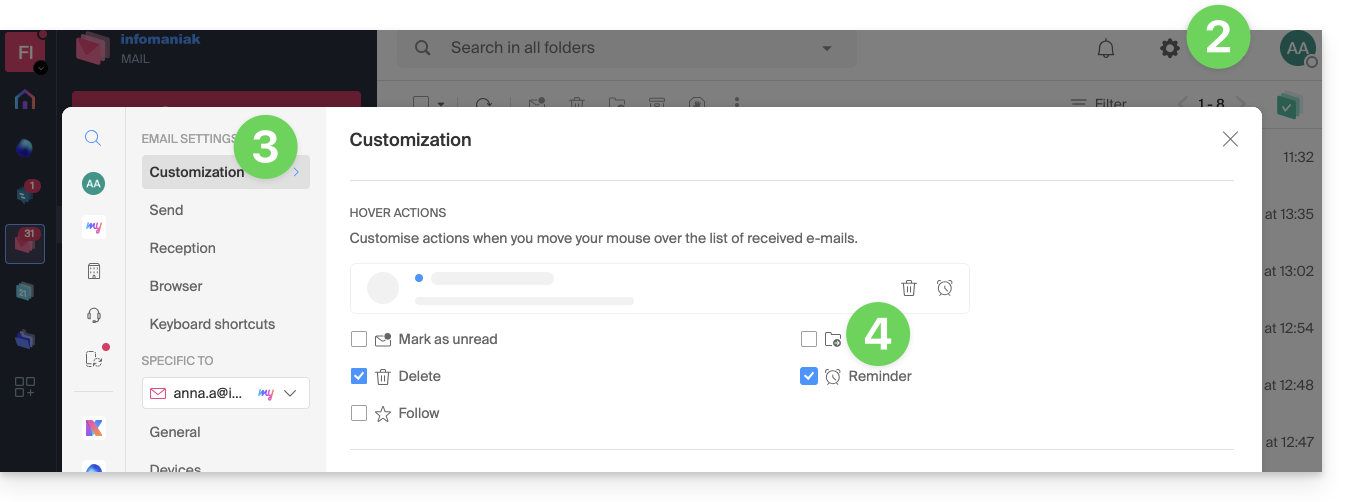
Task: Click the alarm clock icon in preview
Action: [945, 288]
